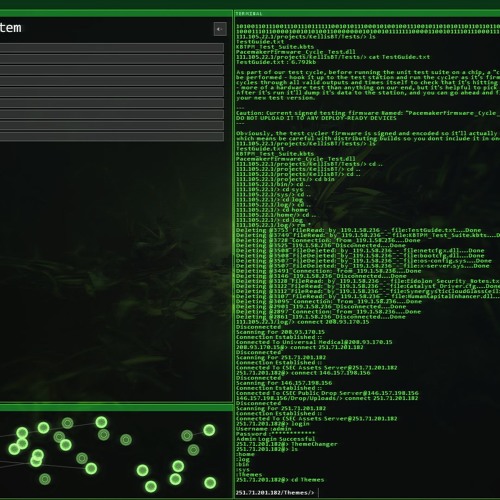Click the 'Caution: Current signed testing firmware' line

point(368,113)
